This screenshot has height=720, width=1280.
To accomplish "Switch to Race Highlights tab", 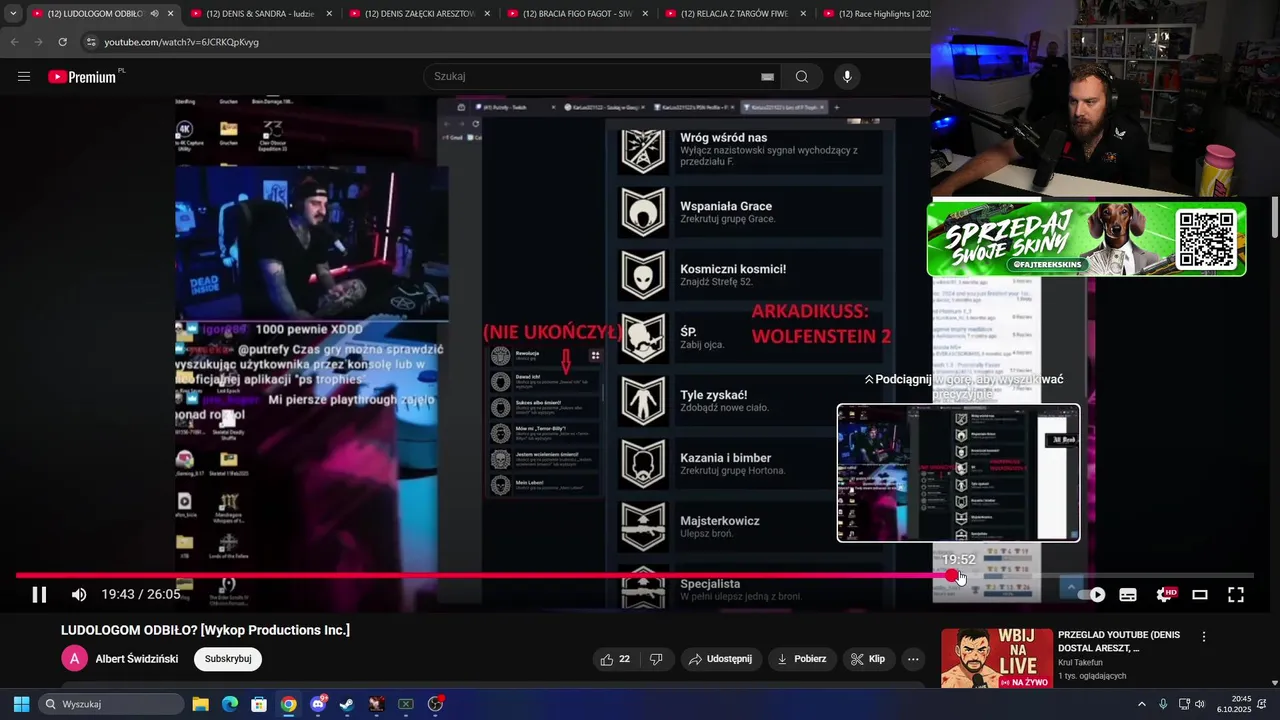I will click(876, 14).
